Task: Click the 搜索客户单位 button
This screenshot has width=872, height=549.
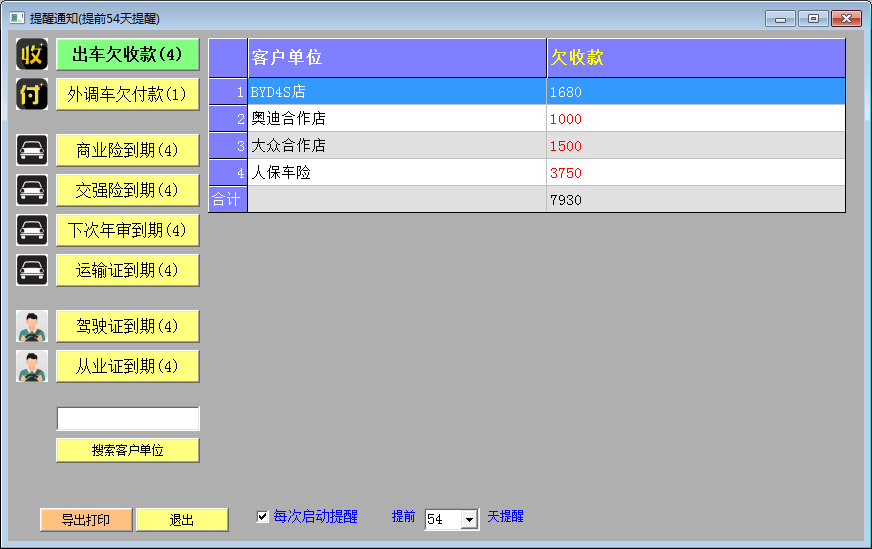Action: [127, 450]
